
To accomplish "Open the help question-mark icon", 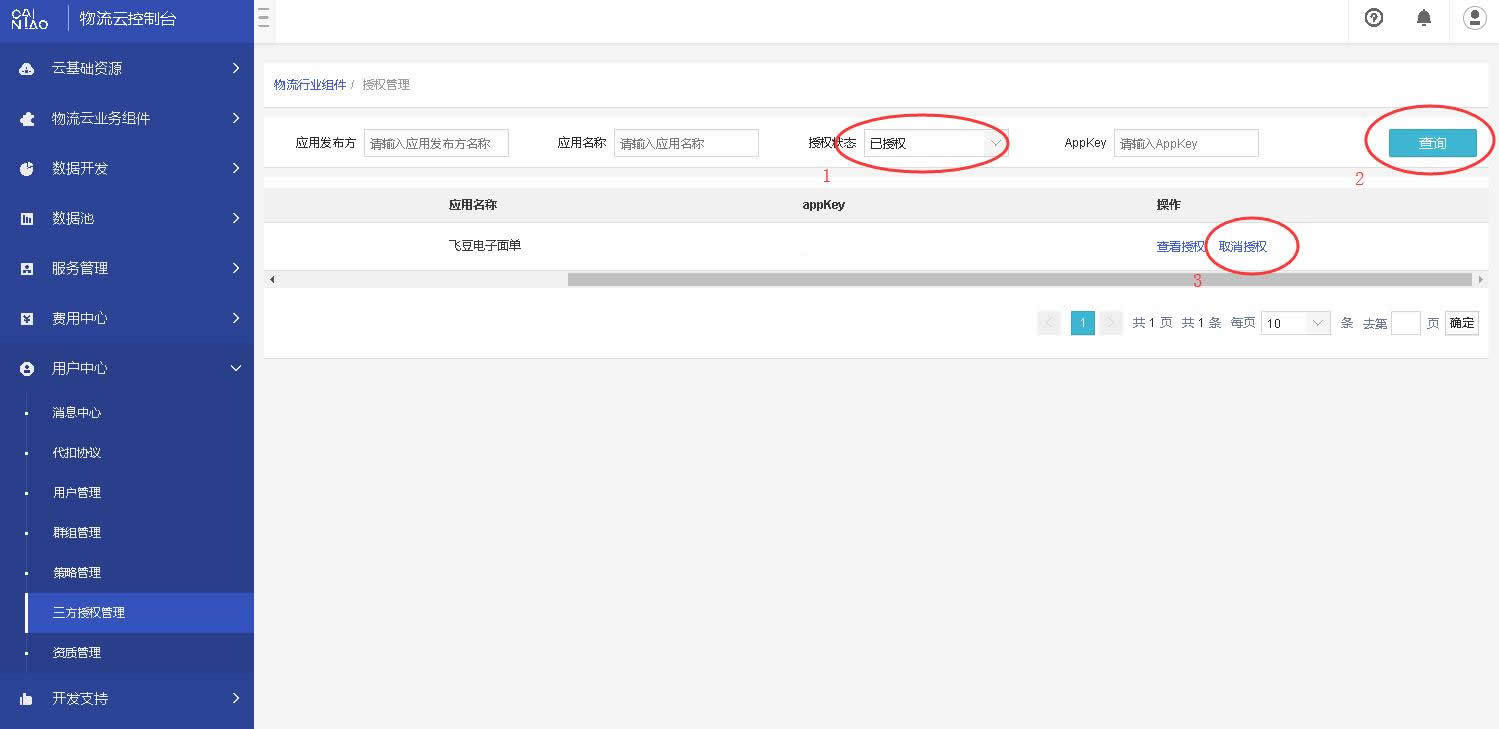I will pos(1373,18).
